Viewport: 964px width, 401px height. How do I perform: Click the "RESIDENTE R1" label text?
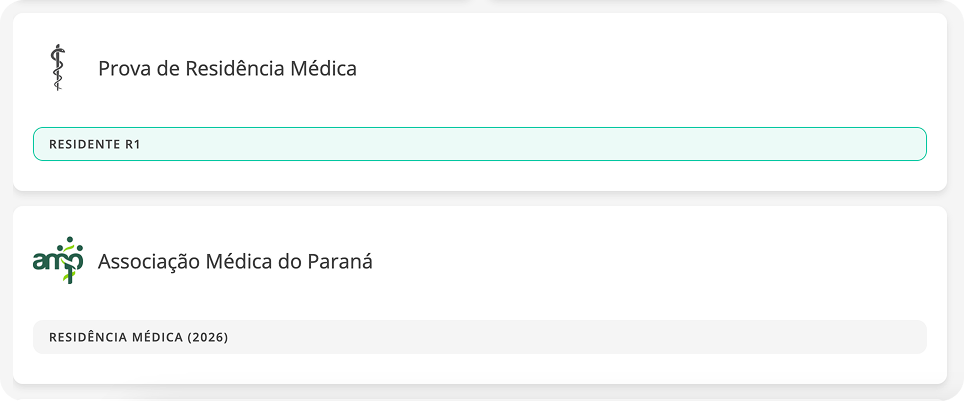tap(95, 144)
